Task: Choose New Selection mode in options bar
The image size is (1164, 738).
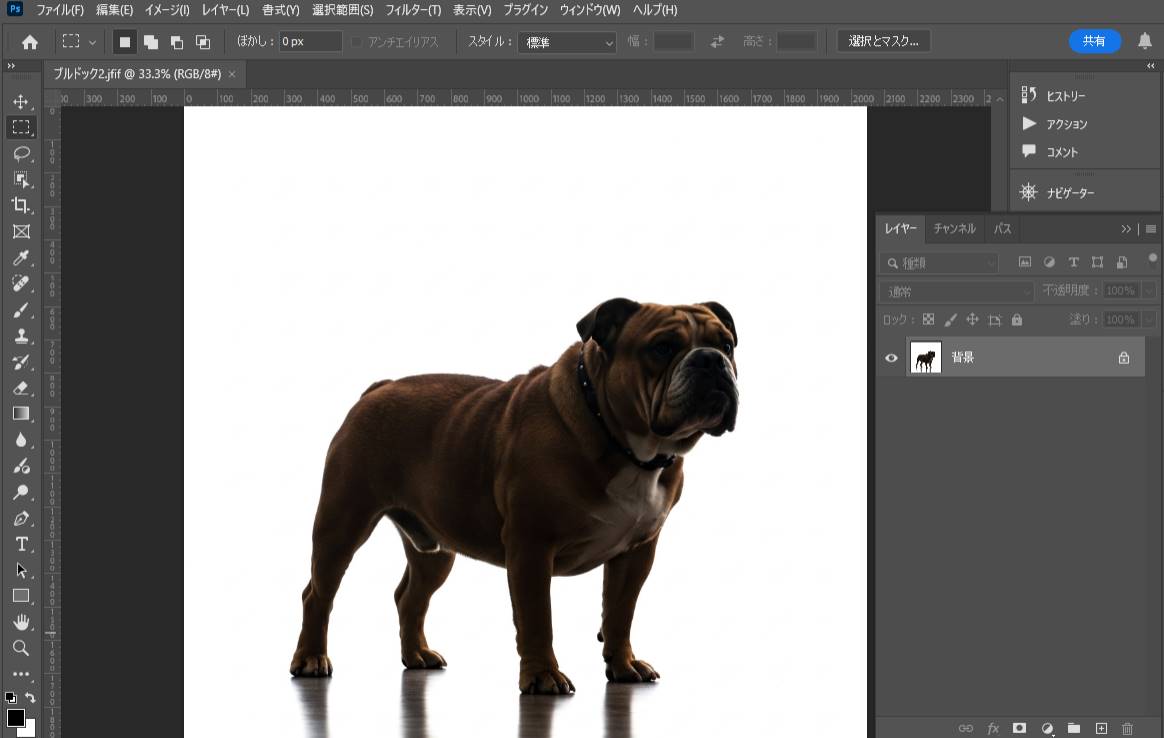Action: 125,42
